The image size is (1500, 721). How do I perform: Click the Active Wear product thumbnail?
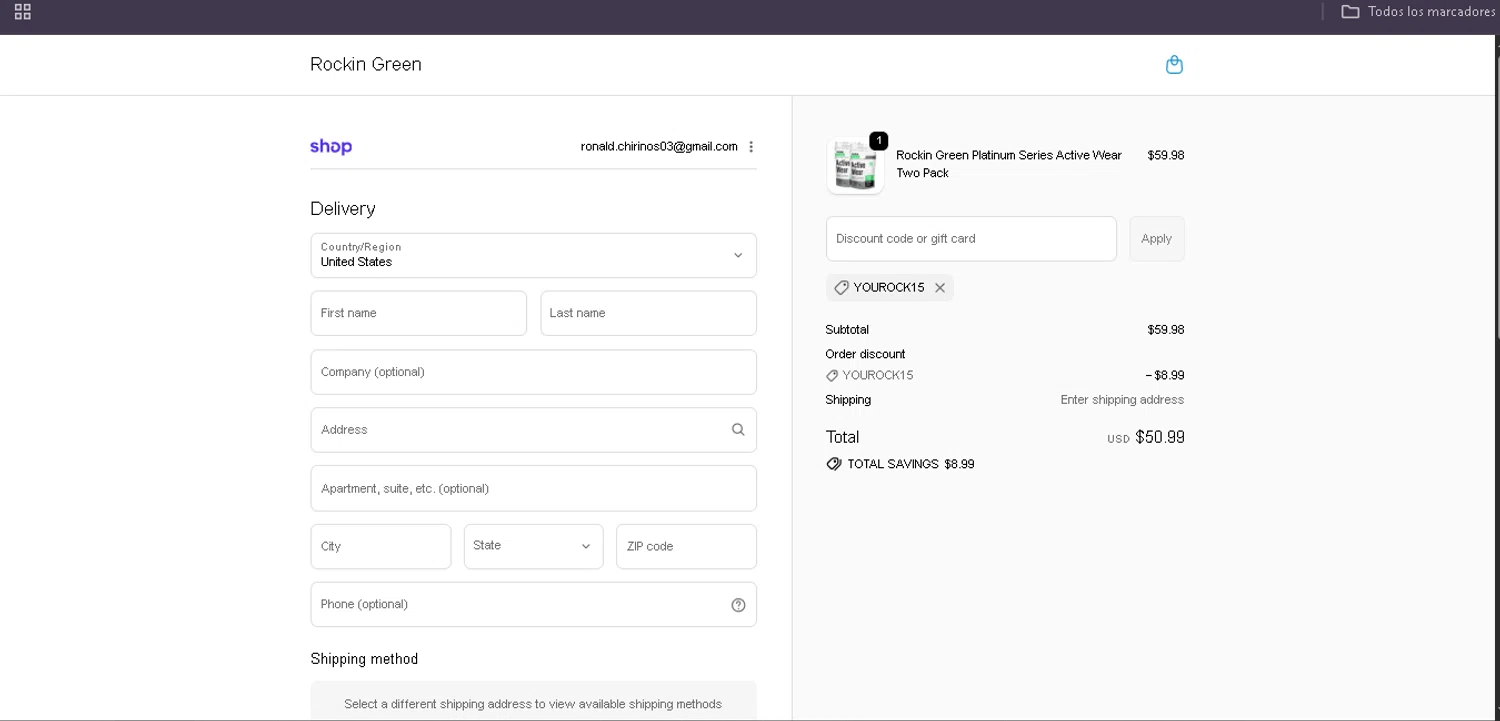(x=855, y=165)
